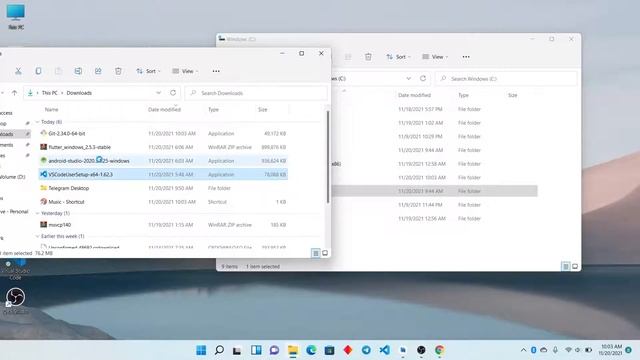Click Downloads in the address breadcrumb
Viewport: 640px width, 360px height.
pyautogui.click(x=79, y=93)
